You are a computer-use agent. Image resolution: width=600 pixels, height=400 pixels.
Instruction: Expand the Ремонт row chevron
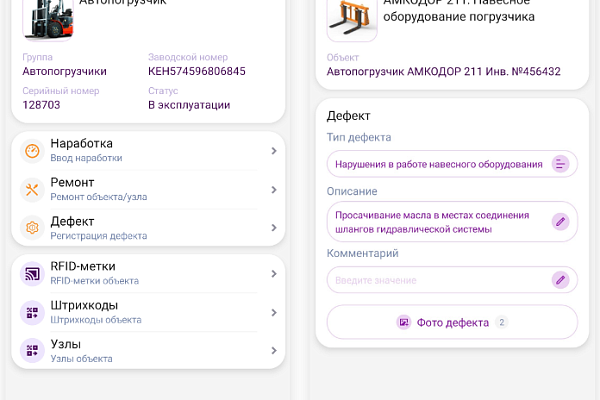point(274,189)
